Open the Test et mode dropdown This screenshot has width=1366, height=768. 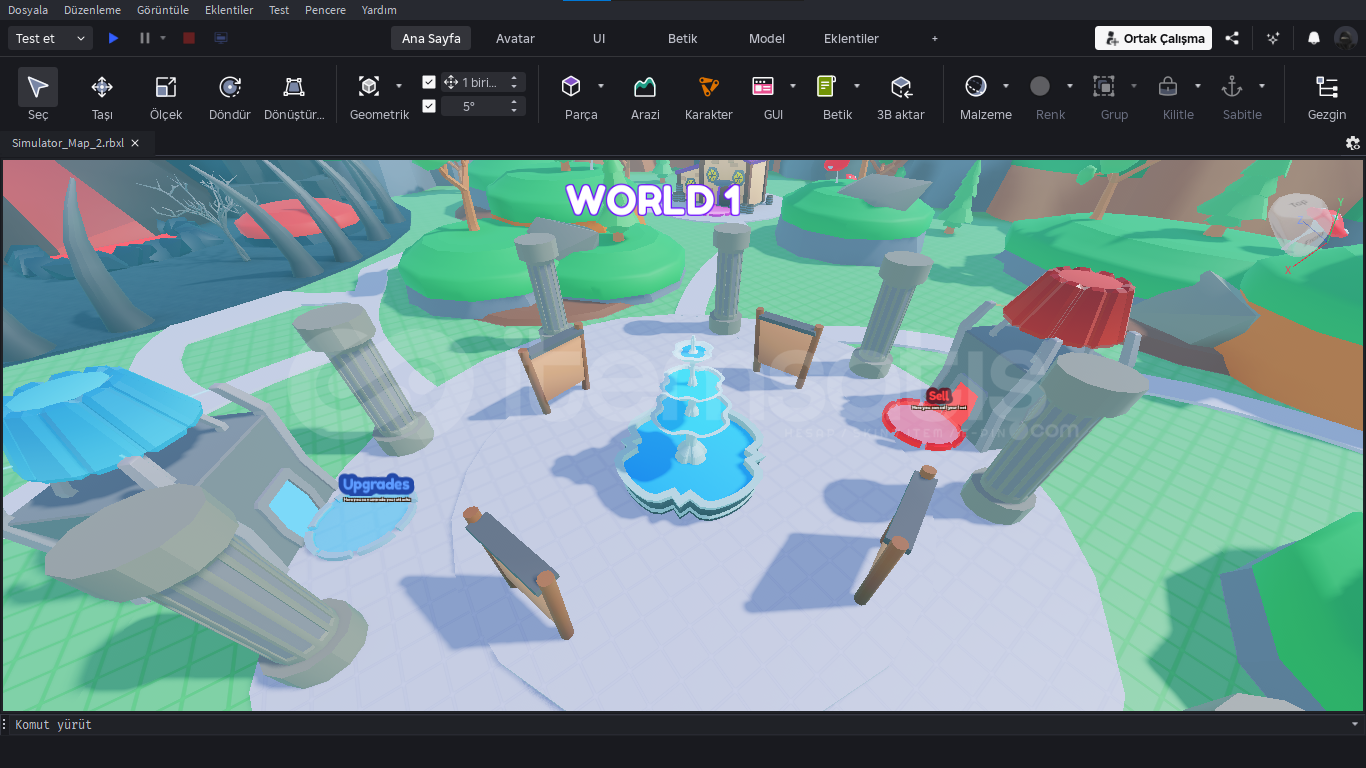(51, 38)
